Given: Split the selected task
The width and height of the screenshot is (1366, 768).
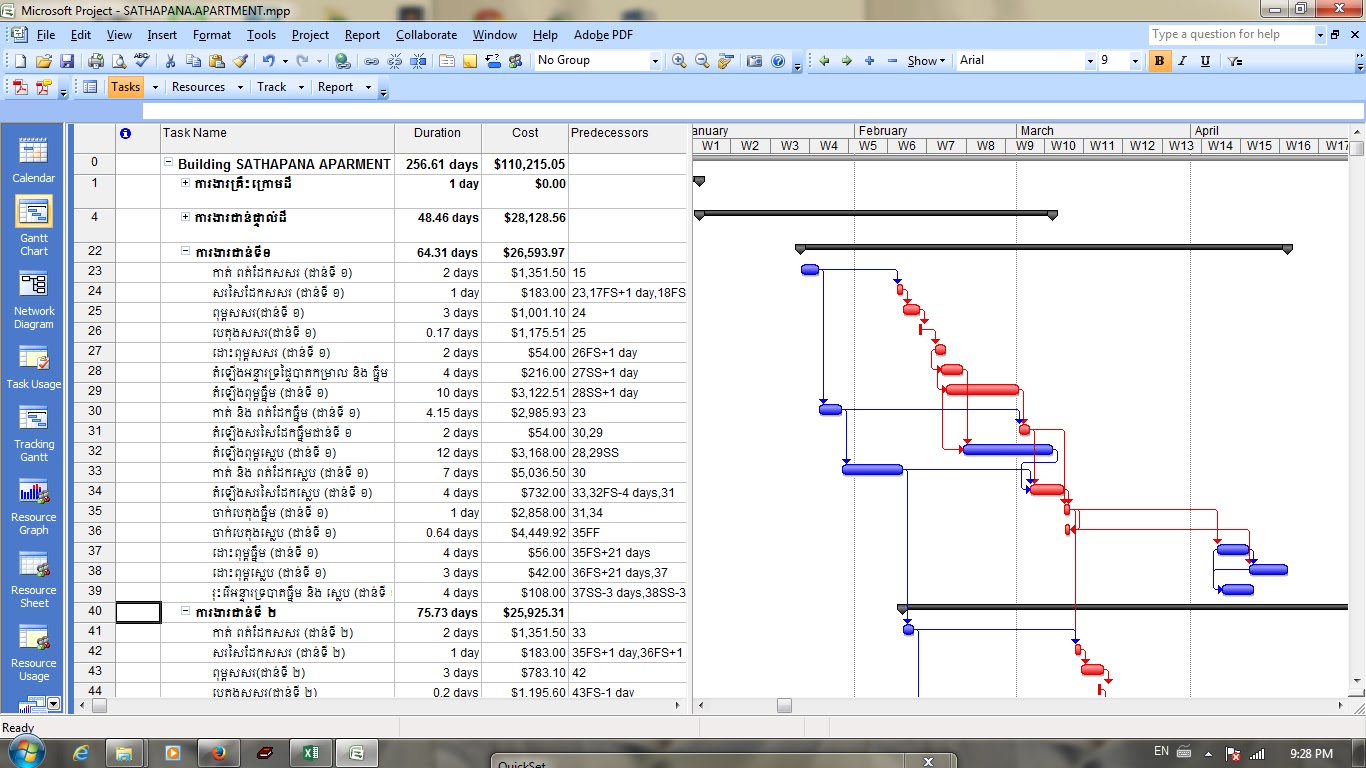Looking at the screenshot, I should (x=418, y=61).
